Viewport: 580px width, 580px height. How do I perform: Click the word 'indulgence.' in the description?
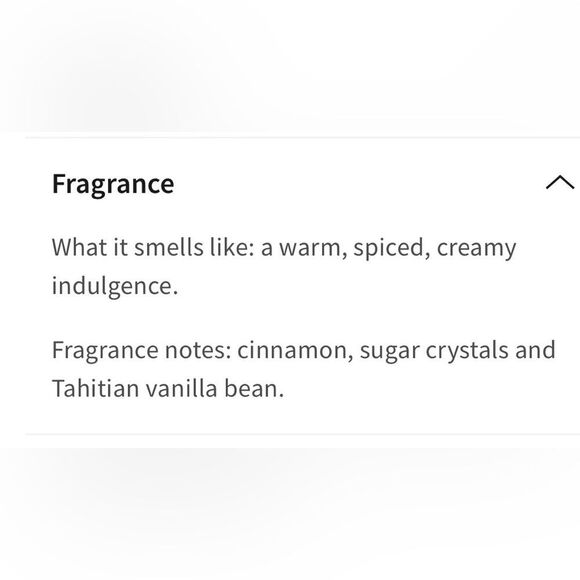click(x=115, y=286)
